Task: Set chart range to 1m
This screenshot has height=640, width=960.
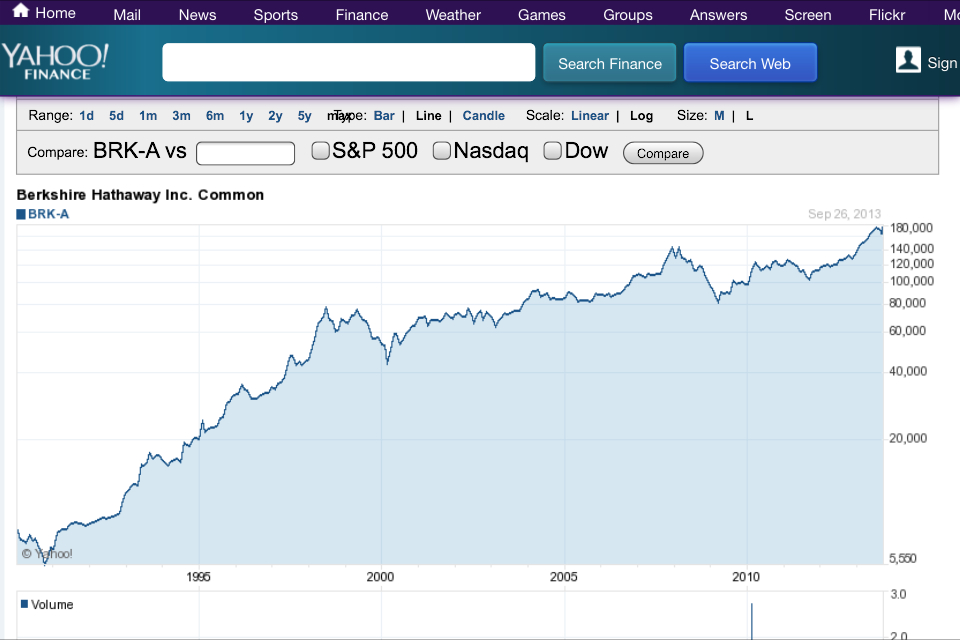Action: click(148, 116)
